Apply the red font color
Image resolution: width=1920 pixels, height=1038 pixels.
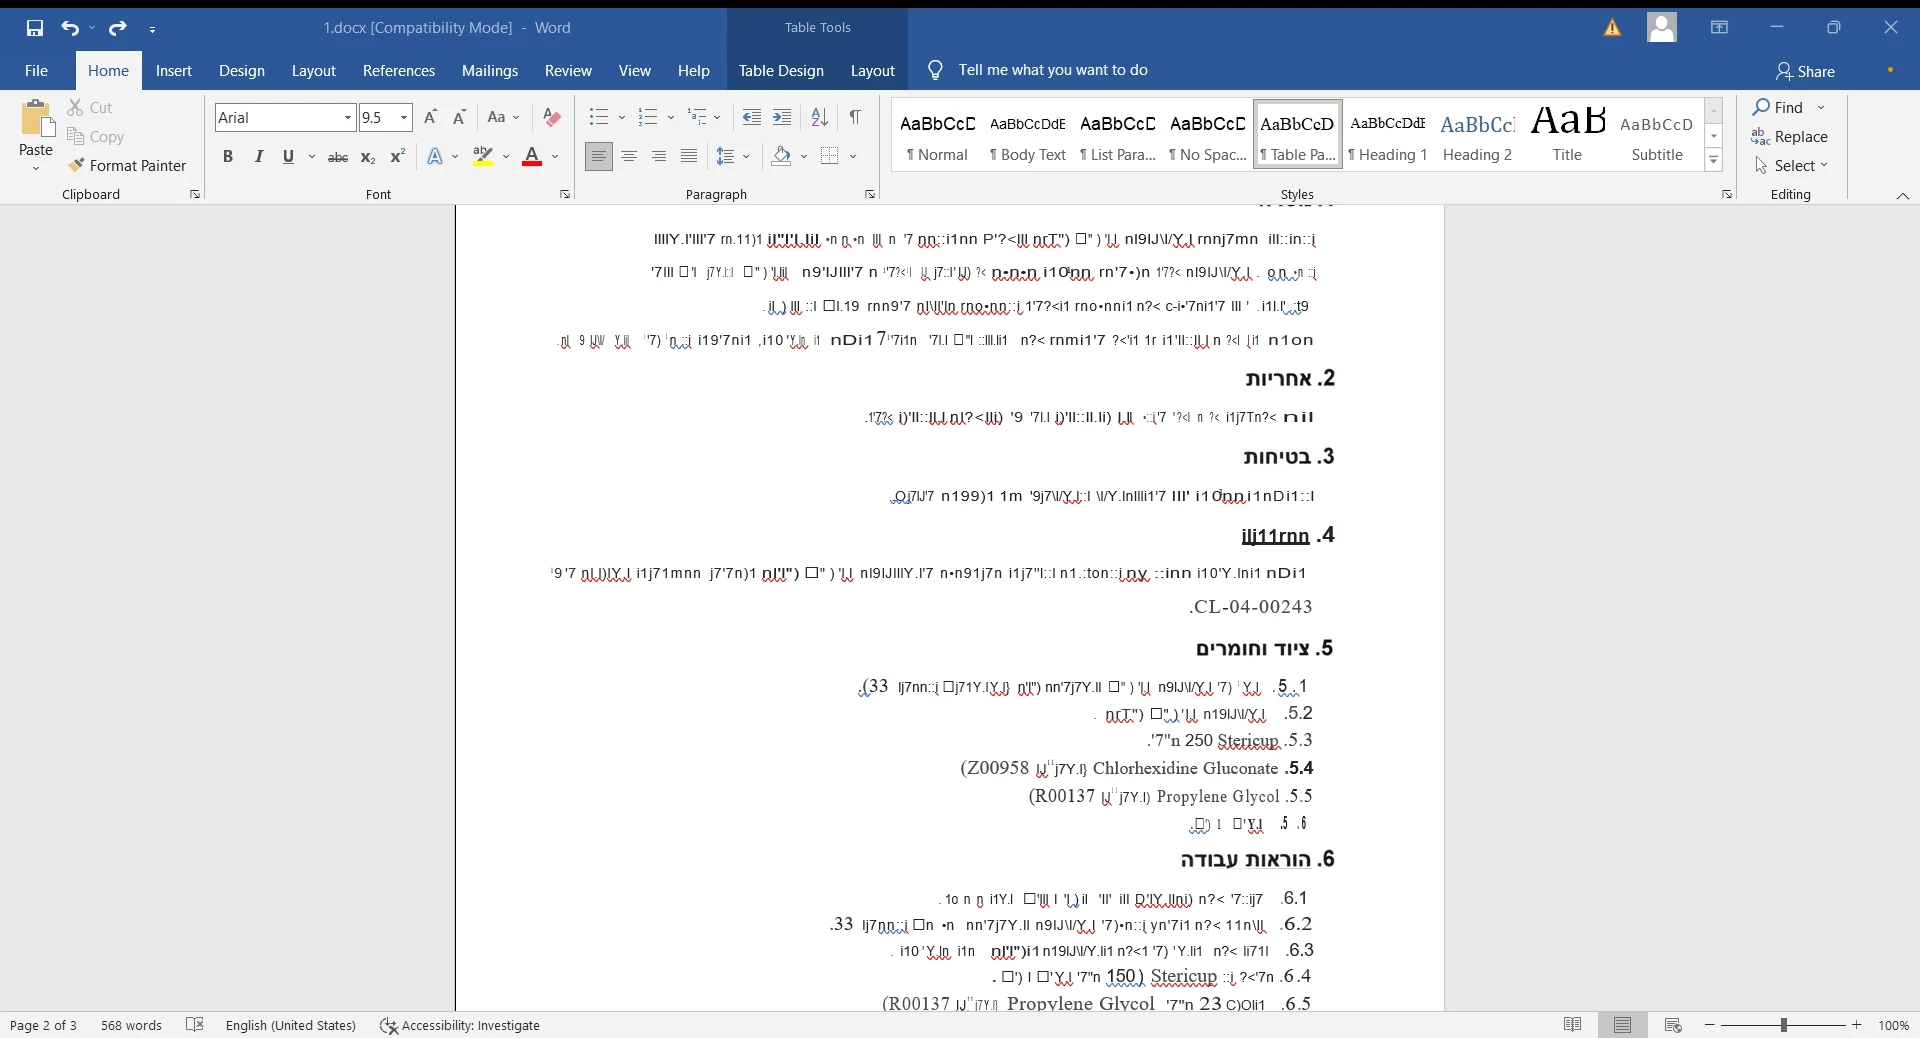tap(532, 157)
